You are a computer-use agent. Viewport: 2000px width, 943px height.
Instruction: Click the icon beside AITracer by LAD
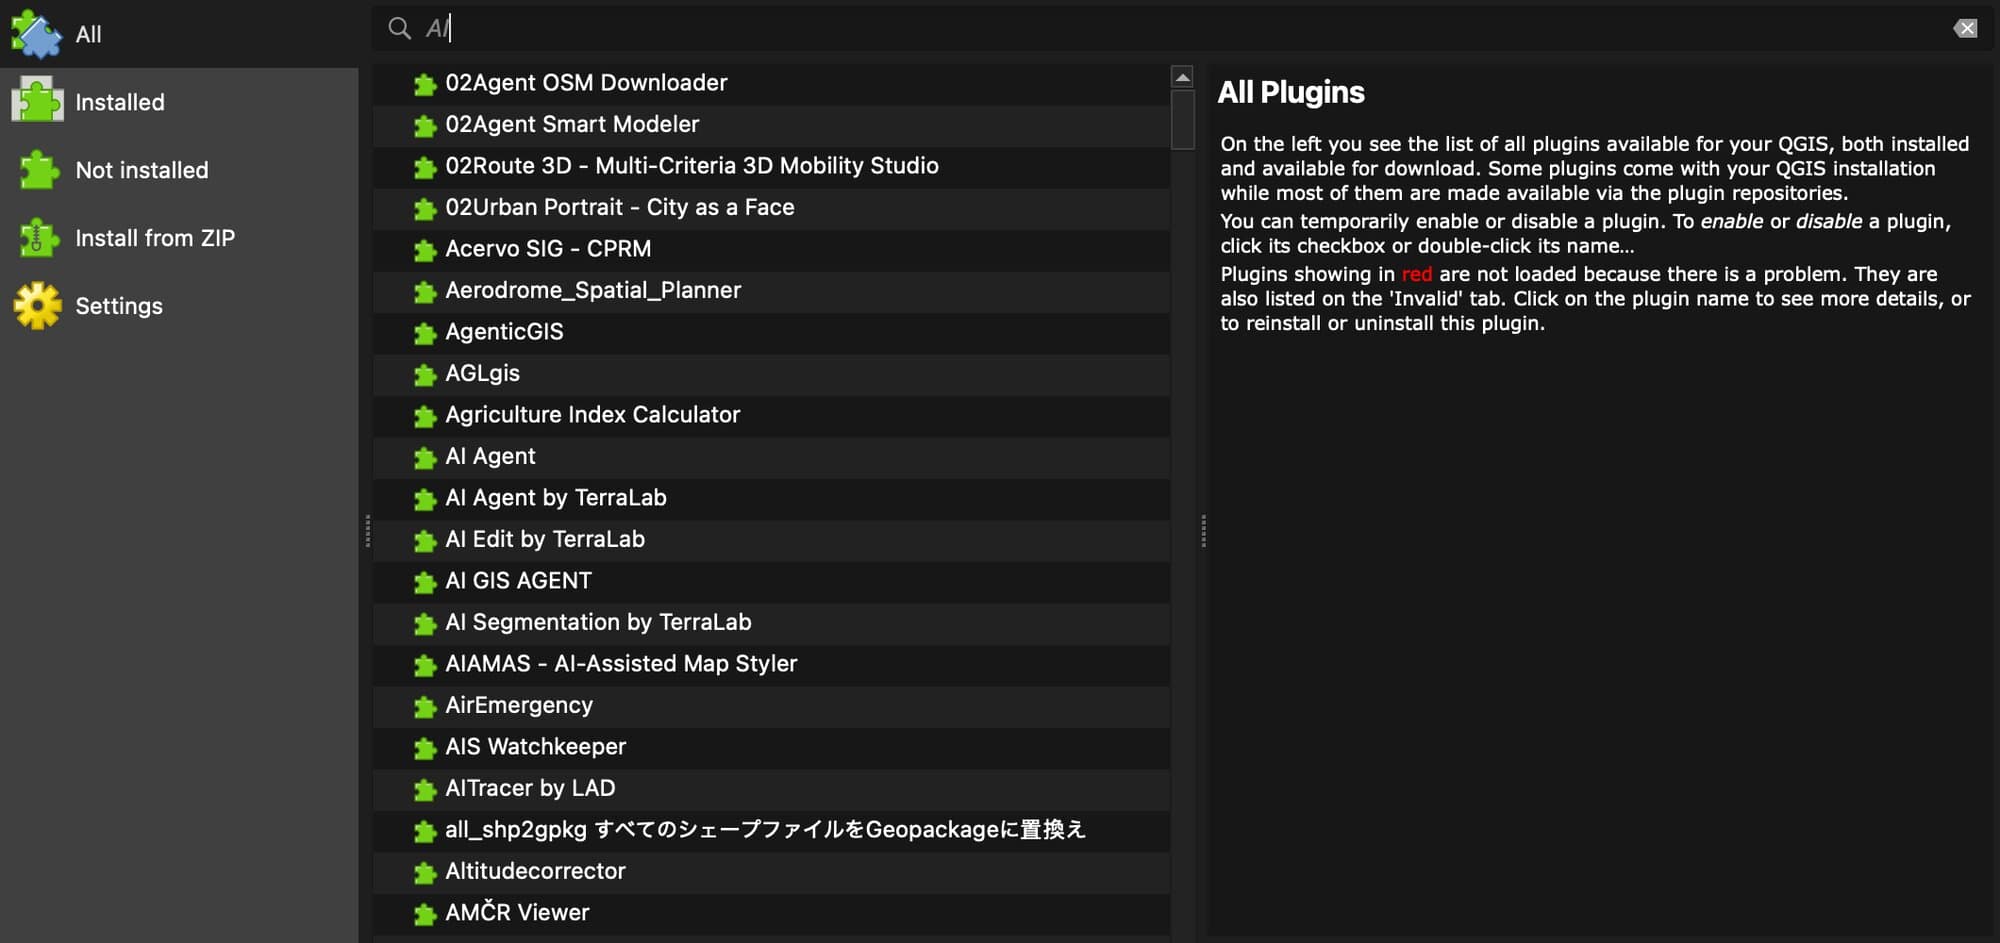tap(425, 790)
